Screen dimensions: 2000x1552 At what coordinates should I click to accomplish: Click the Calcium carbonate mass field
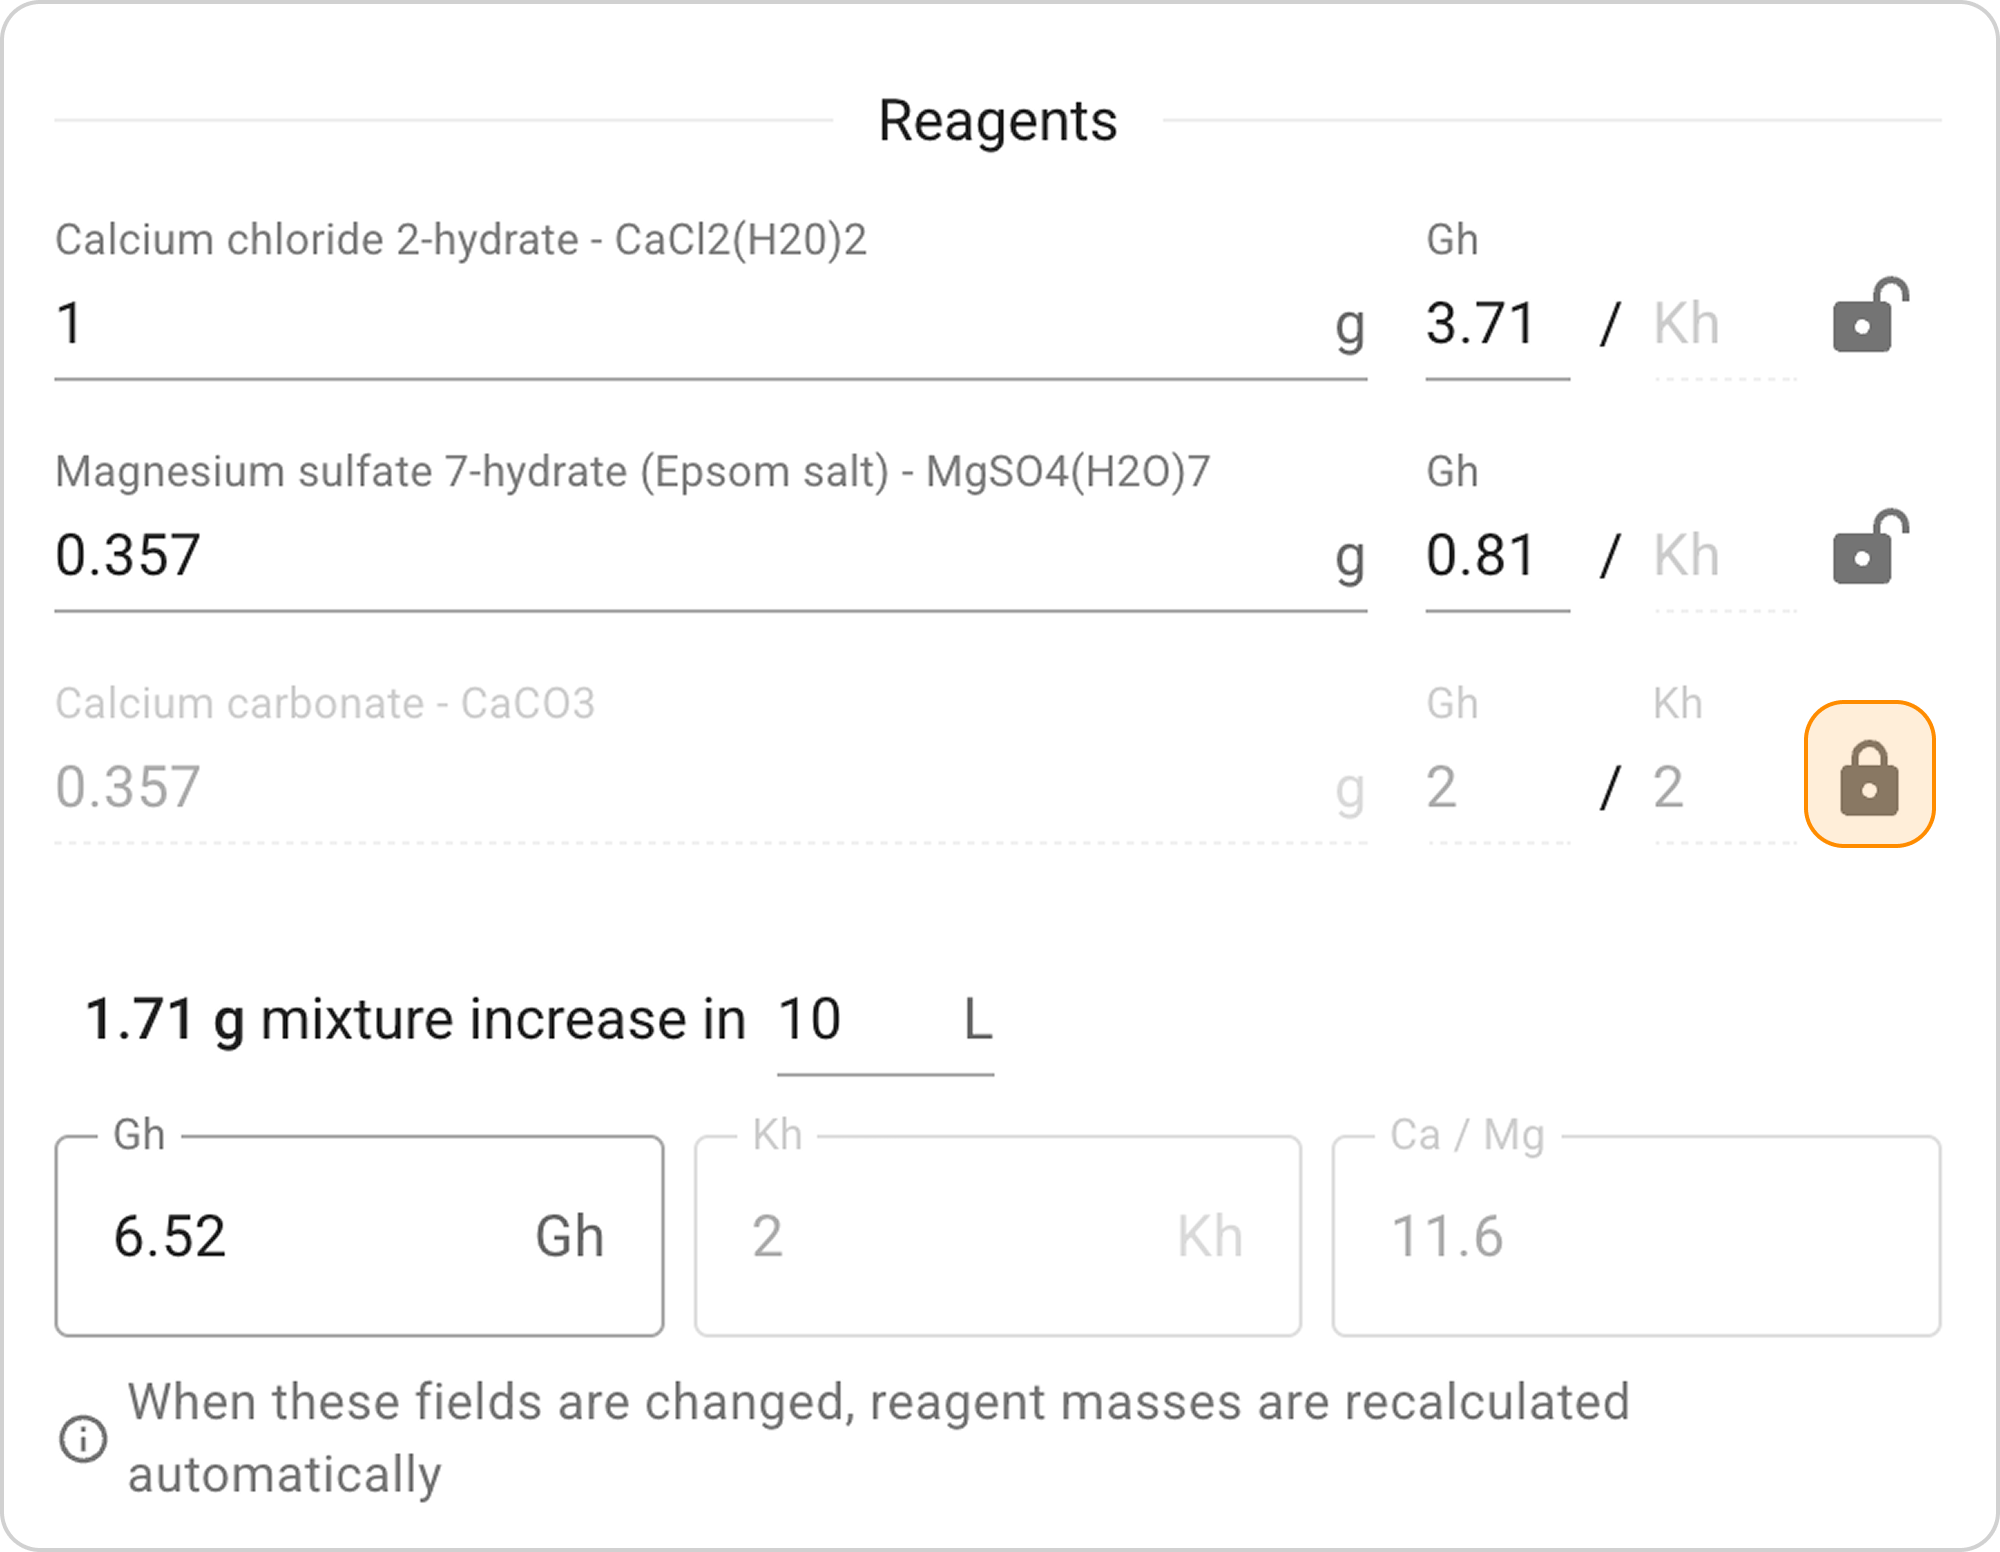tap(690, 788)
